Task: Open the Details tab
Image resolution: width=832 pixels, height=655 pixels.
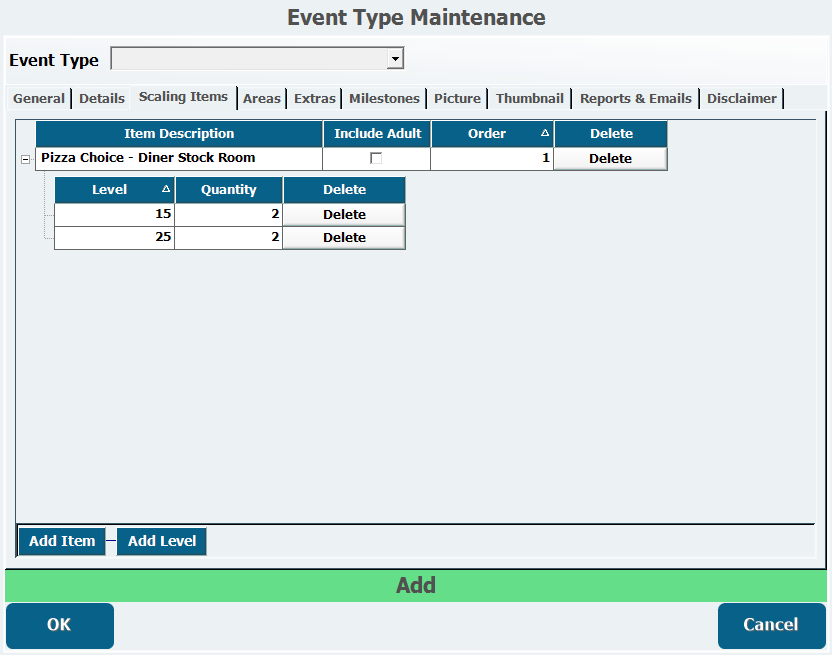Action: [x=102, y=98]
